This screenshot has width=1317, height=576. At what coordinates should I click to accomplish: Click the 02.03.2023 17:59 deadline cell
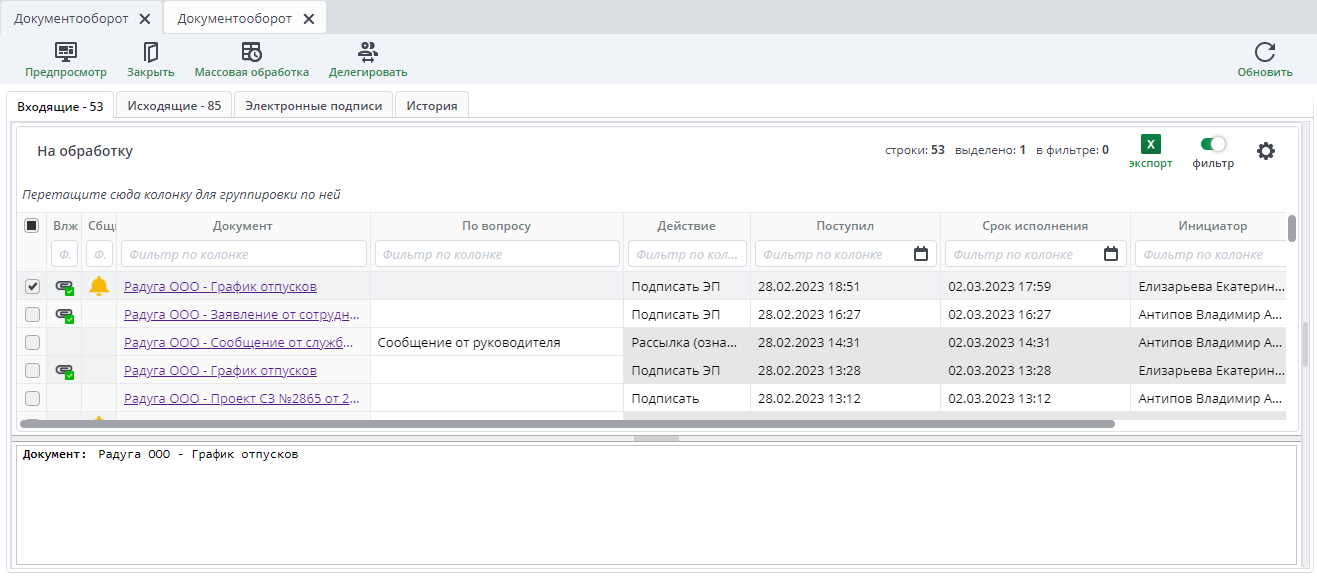(x=1035, y=287)
